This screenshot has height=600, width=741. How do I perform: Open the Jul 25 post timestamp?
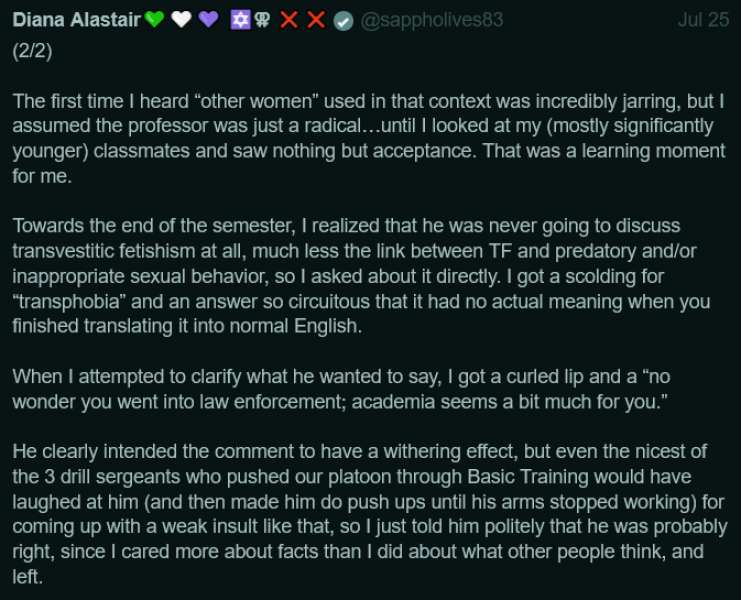[703, 19]
